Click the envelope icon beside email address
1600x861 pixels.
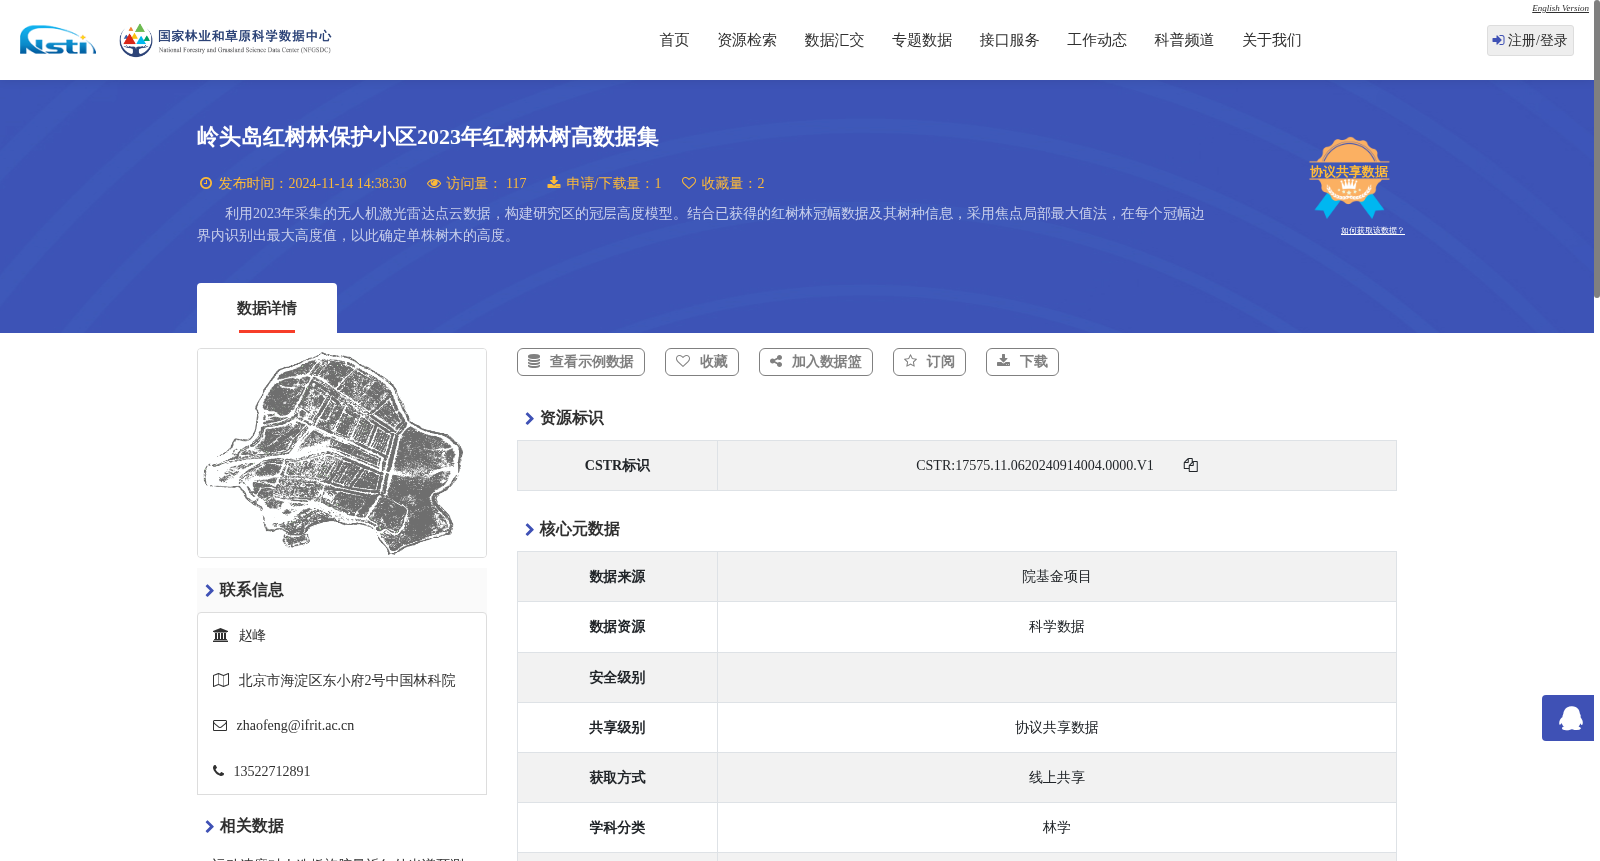(220, 726)
